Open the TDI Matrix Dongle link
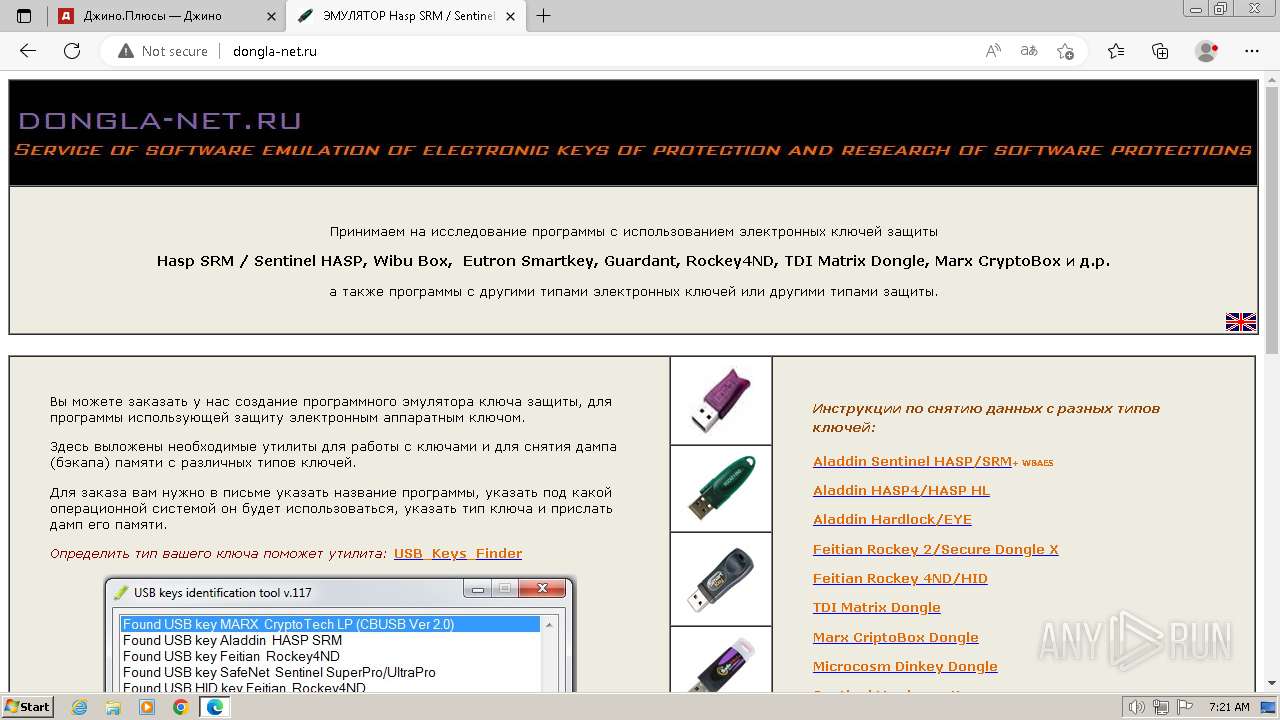The height and width of the screenshot is (720, 1280). (x=876, y=608)
